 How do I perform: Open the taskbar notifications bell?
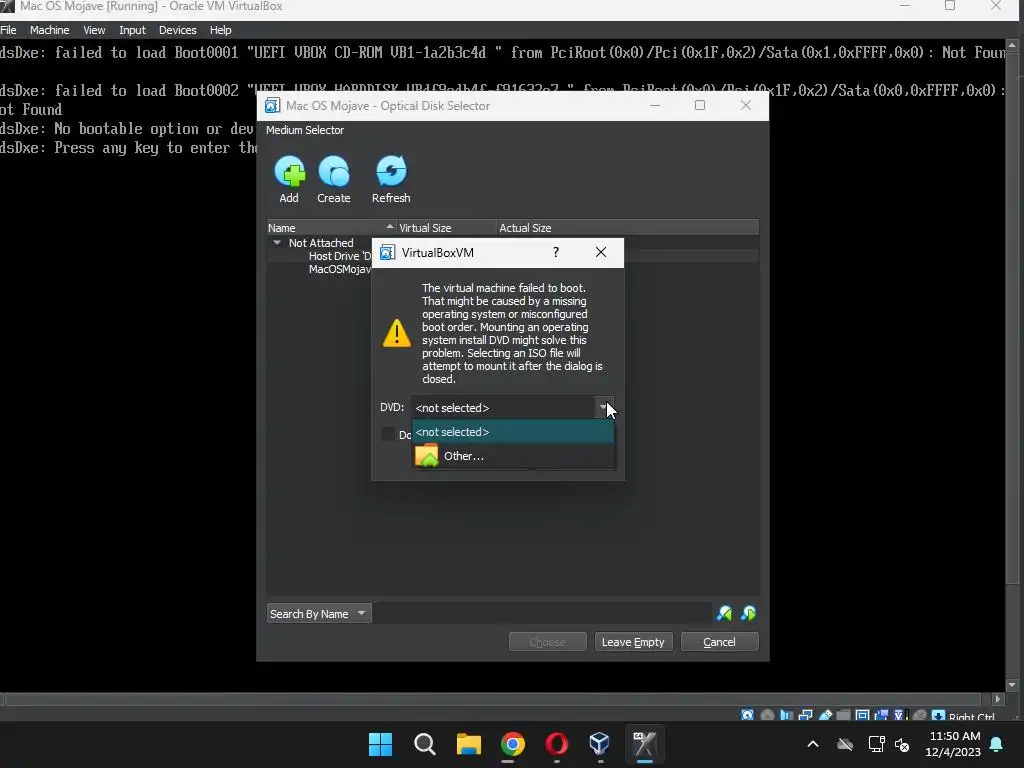click(997, 744)
